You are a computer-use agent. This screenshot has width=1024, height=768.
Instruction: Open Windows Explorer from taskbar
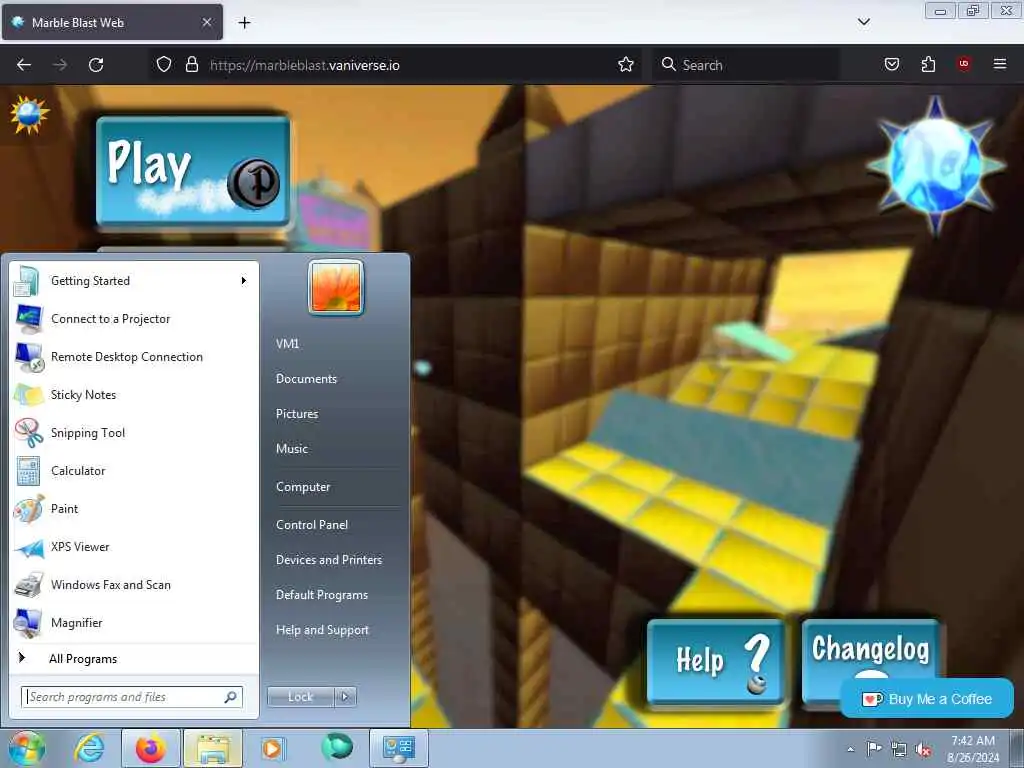pos(213,748)
